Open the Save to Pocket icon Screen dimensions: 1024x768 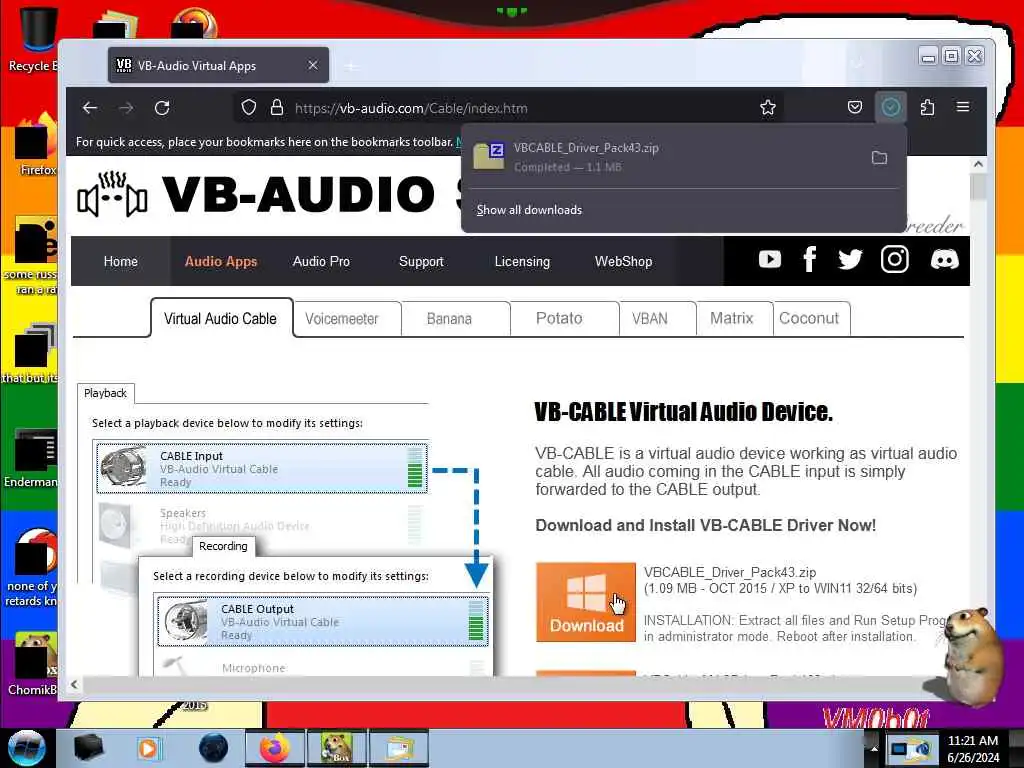click(855, 107)
